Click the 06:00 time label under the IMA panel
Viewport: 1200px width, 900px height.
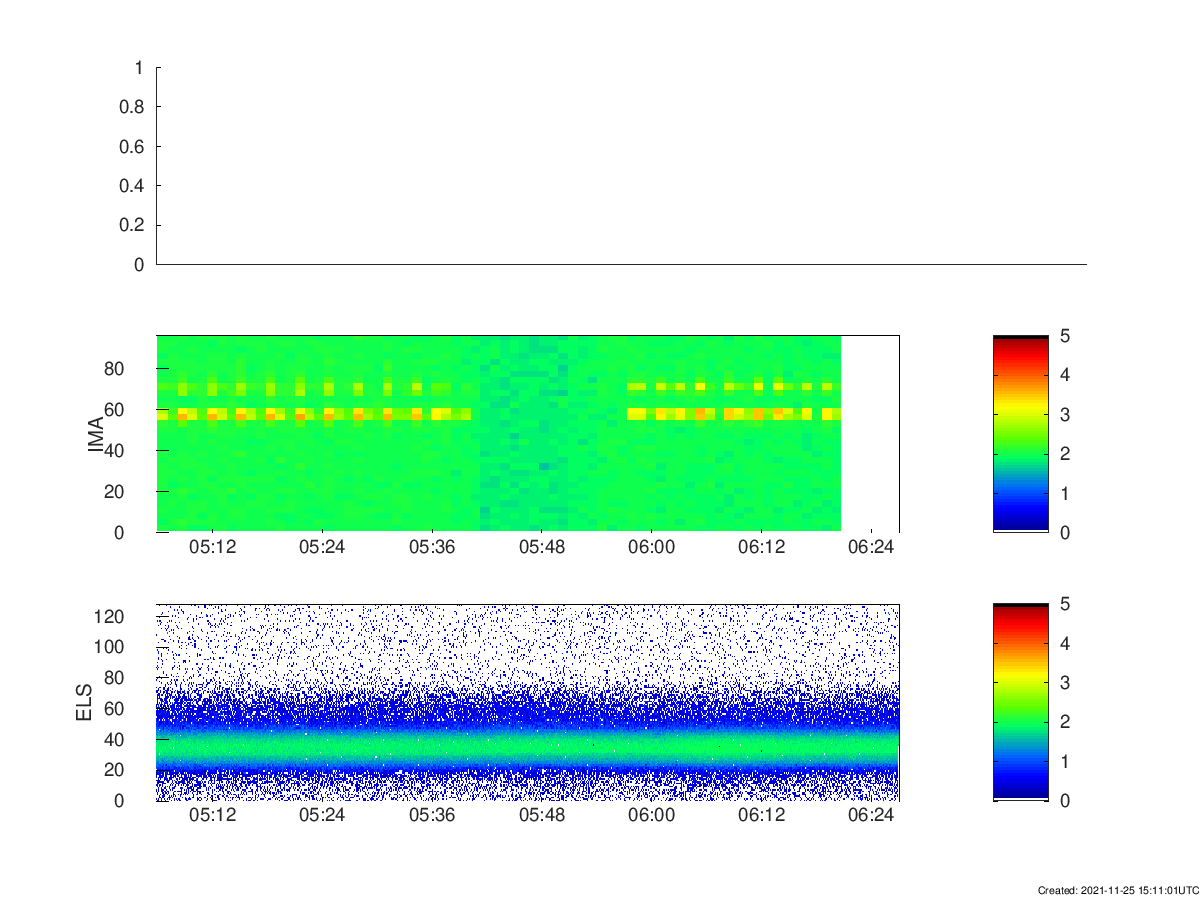click(652, 548)
